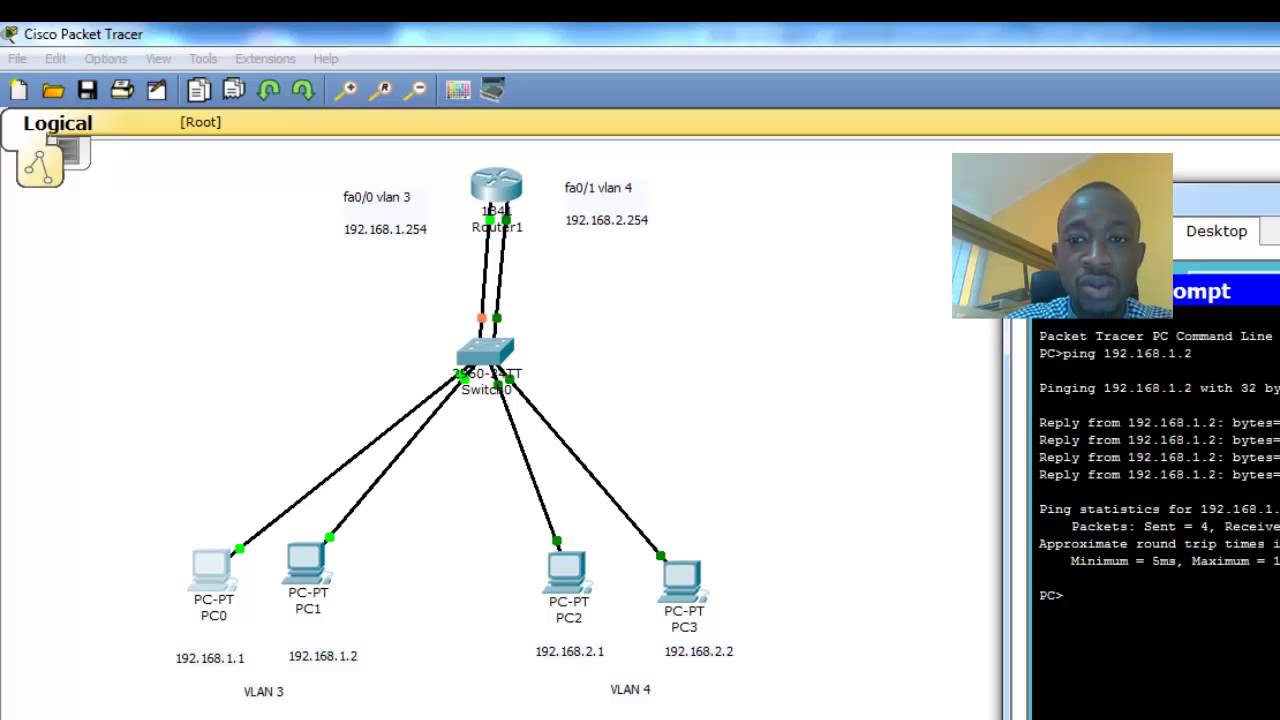1280x720 pixels.
Task: Open the Tools menu
Action: [203, 59]
